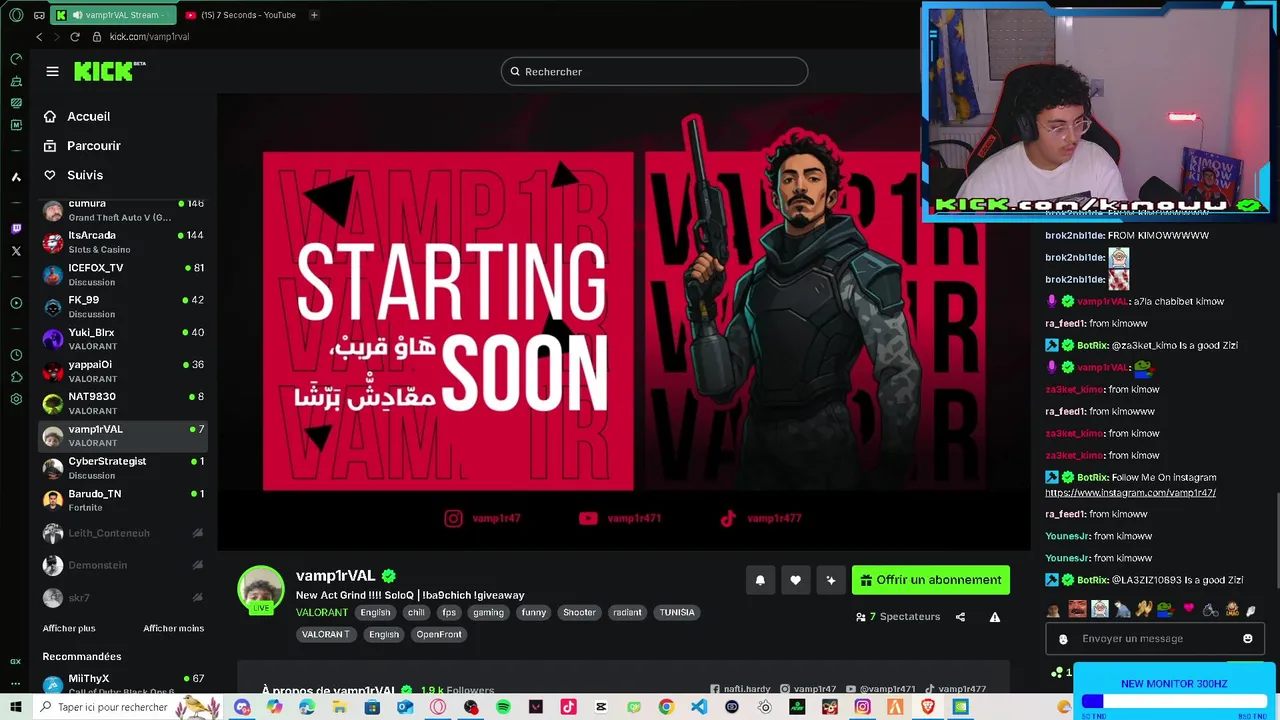
Task: Click the vamp1rVAL channel avatar
Action: point(261,590)
